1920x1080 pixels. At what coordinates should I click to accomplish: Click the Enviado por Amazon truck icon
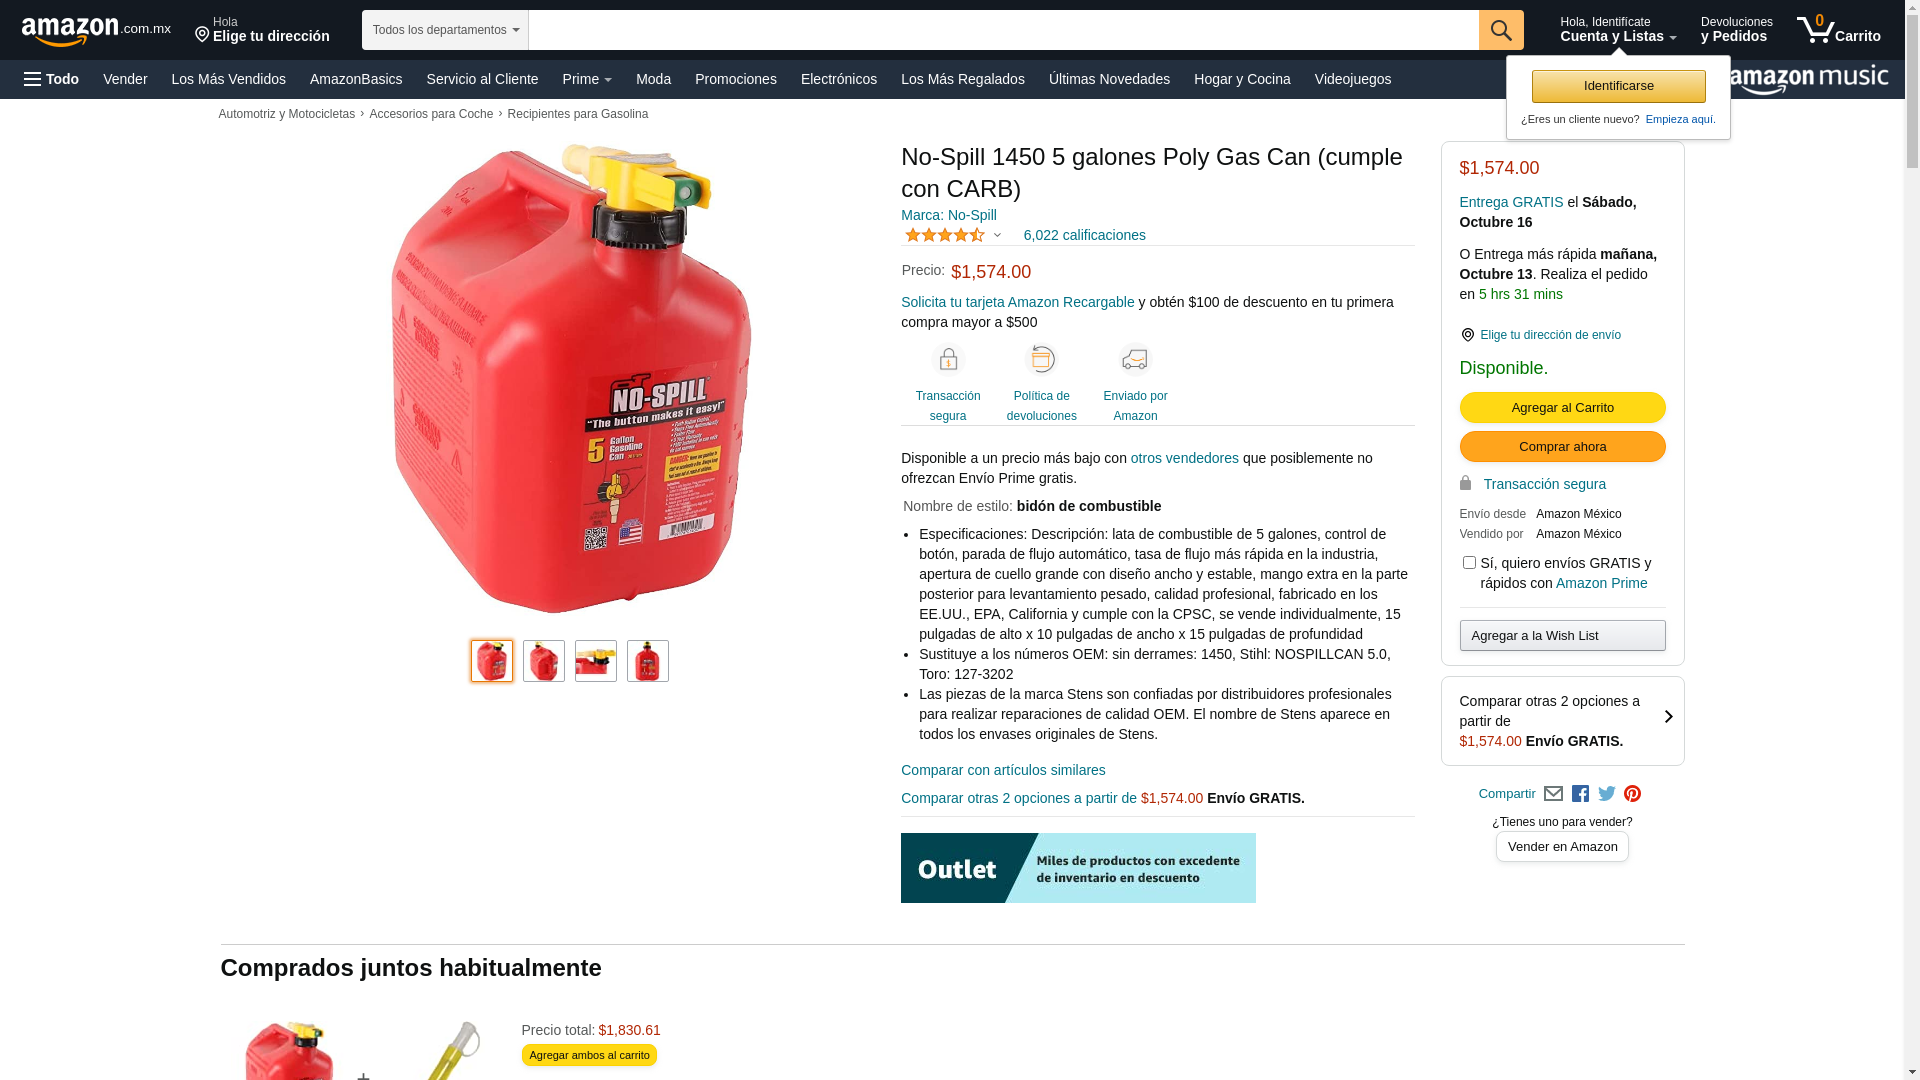pyautogui.click(x=1135, y=359)
